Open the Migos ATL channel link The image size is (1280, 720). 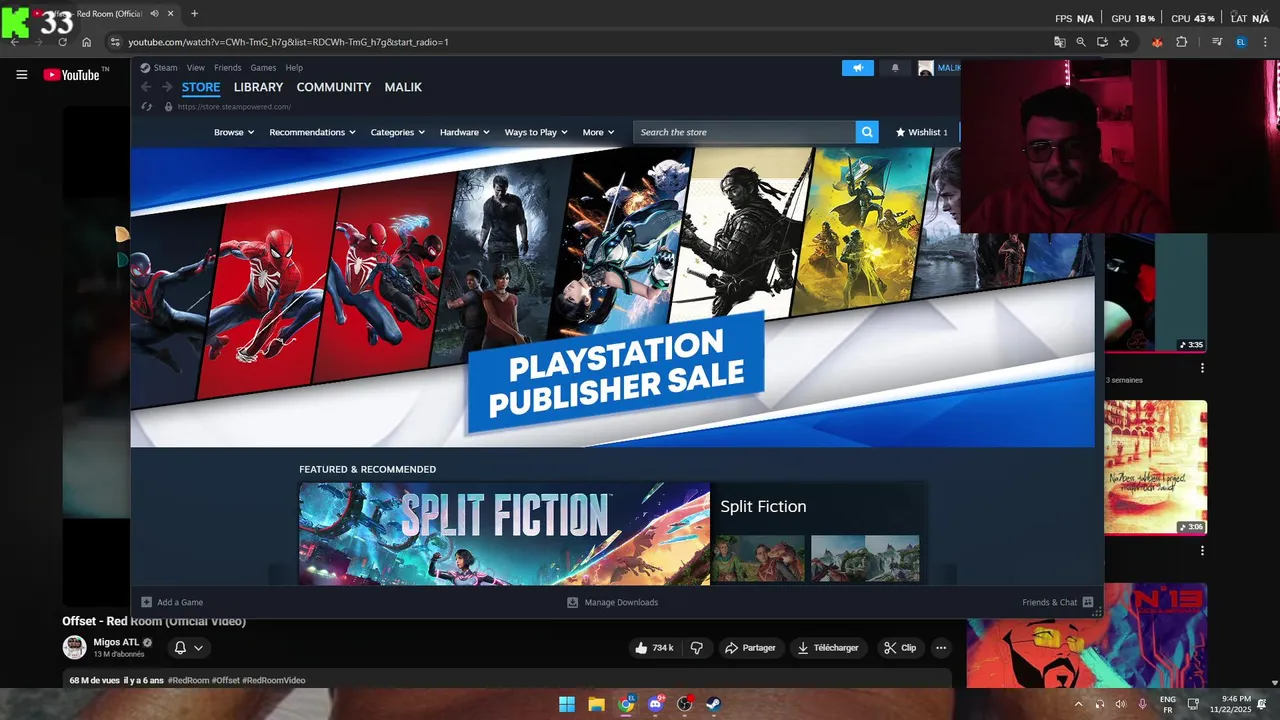coord(116,642)
